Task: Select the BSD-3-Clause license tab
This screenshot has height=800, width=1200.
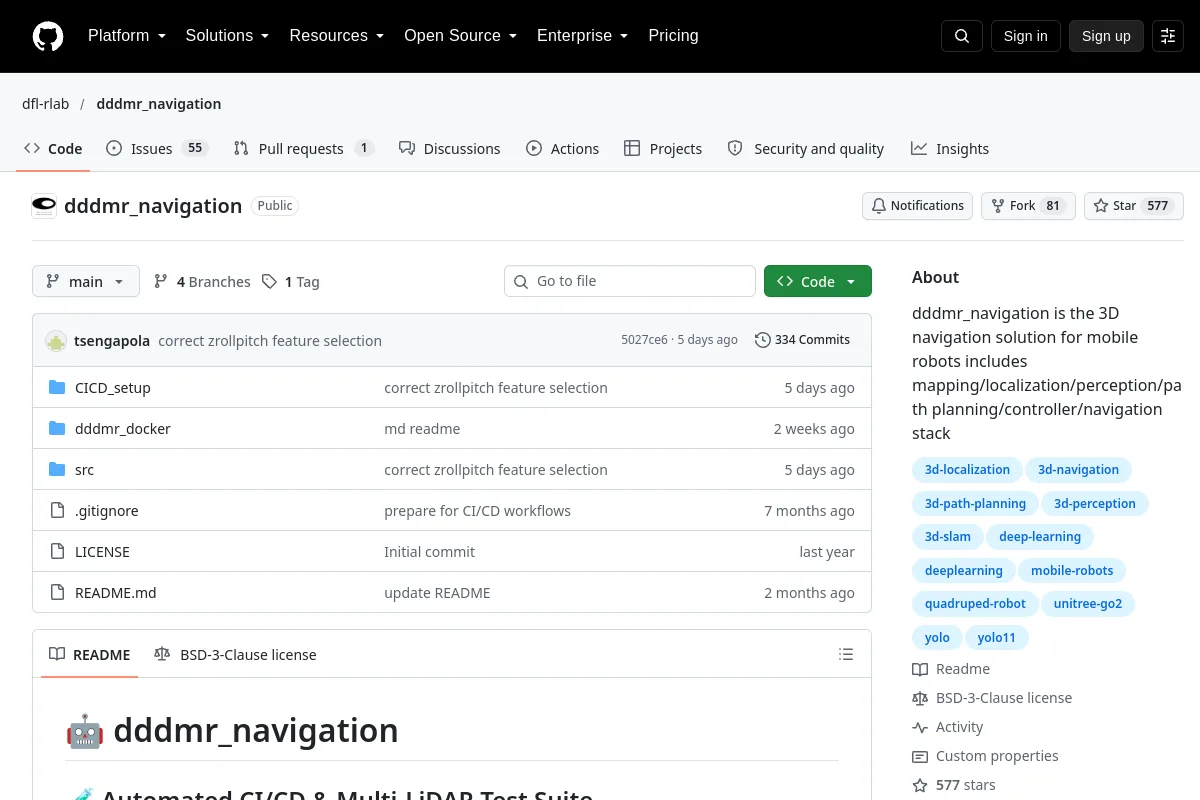Action: pos(236,655)
